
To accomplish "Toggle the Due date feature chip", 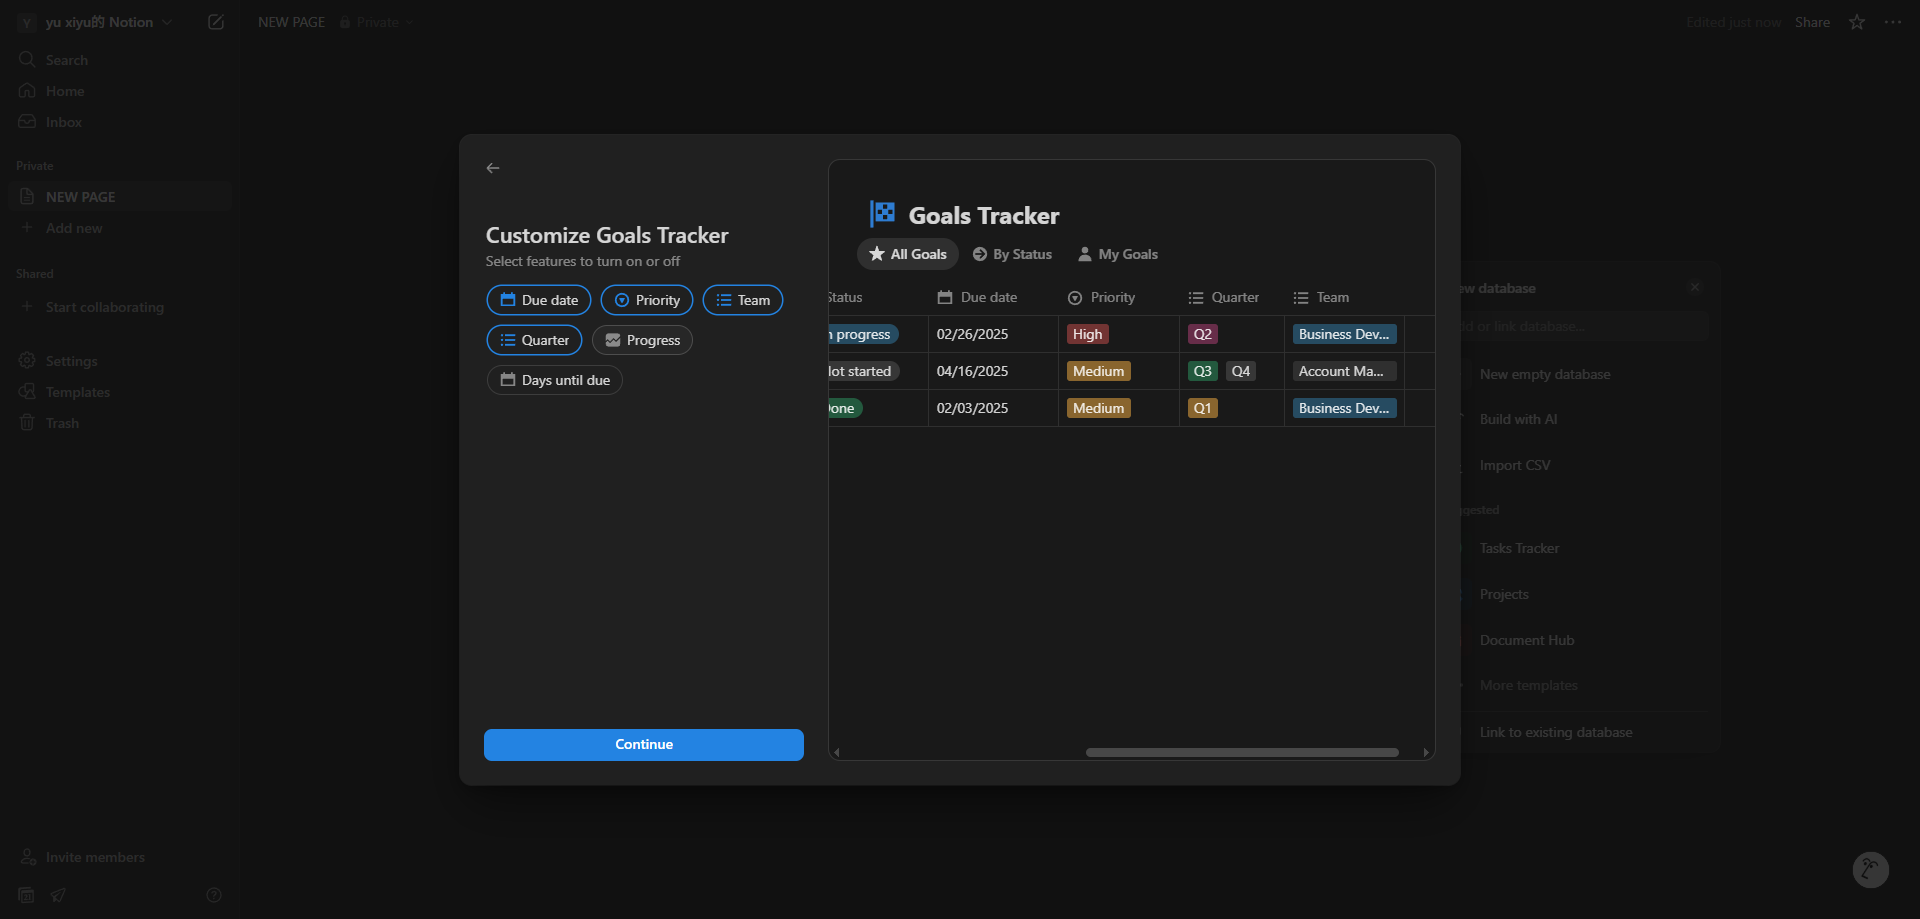I will (x=539, y=300).
